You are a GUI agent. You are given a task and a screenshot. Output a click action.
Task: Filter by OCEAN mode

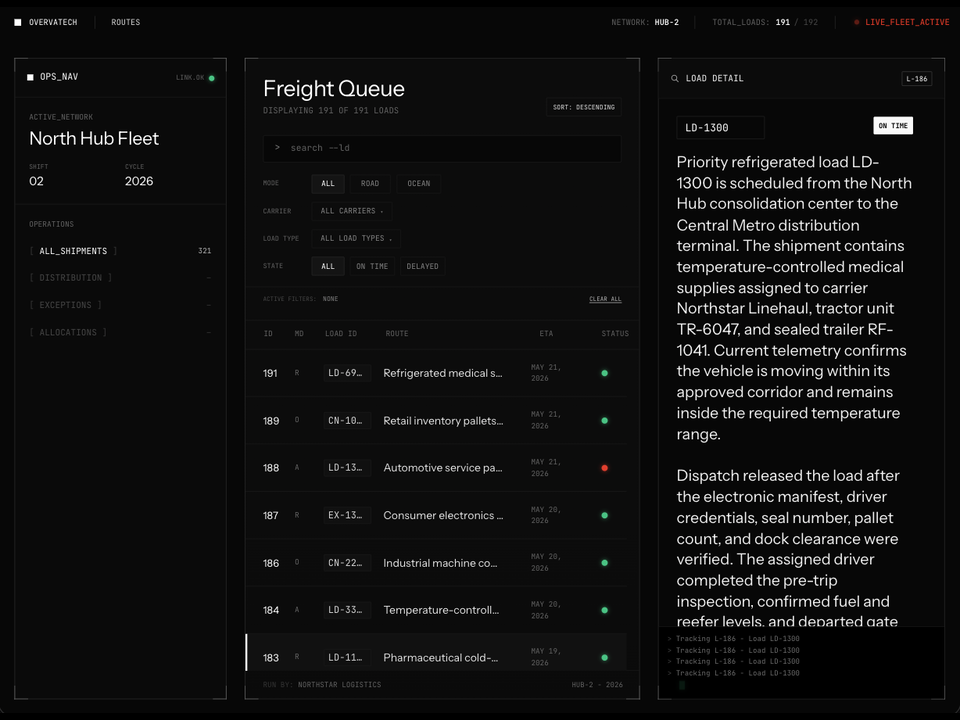(419, 184)
